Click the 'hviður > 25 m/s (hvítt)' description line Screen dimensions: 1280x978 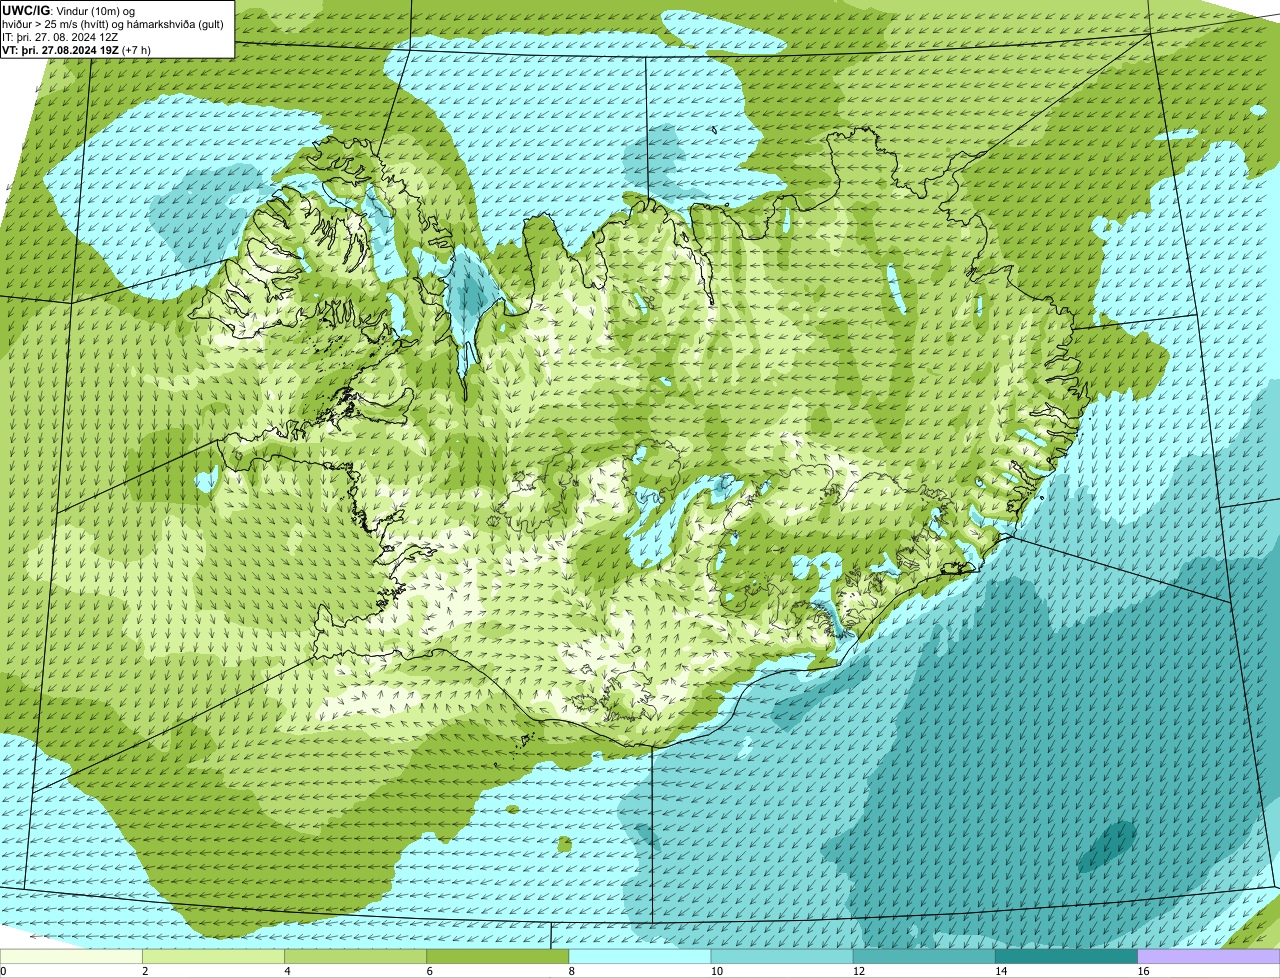tap(113, 24)
